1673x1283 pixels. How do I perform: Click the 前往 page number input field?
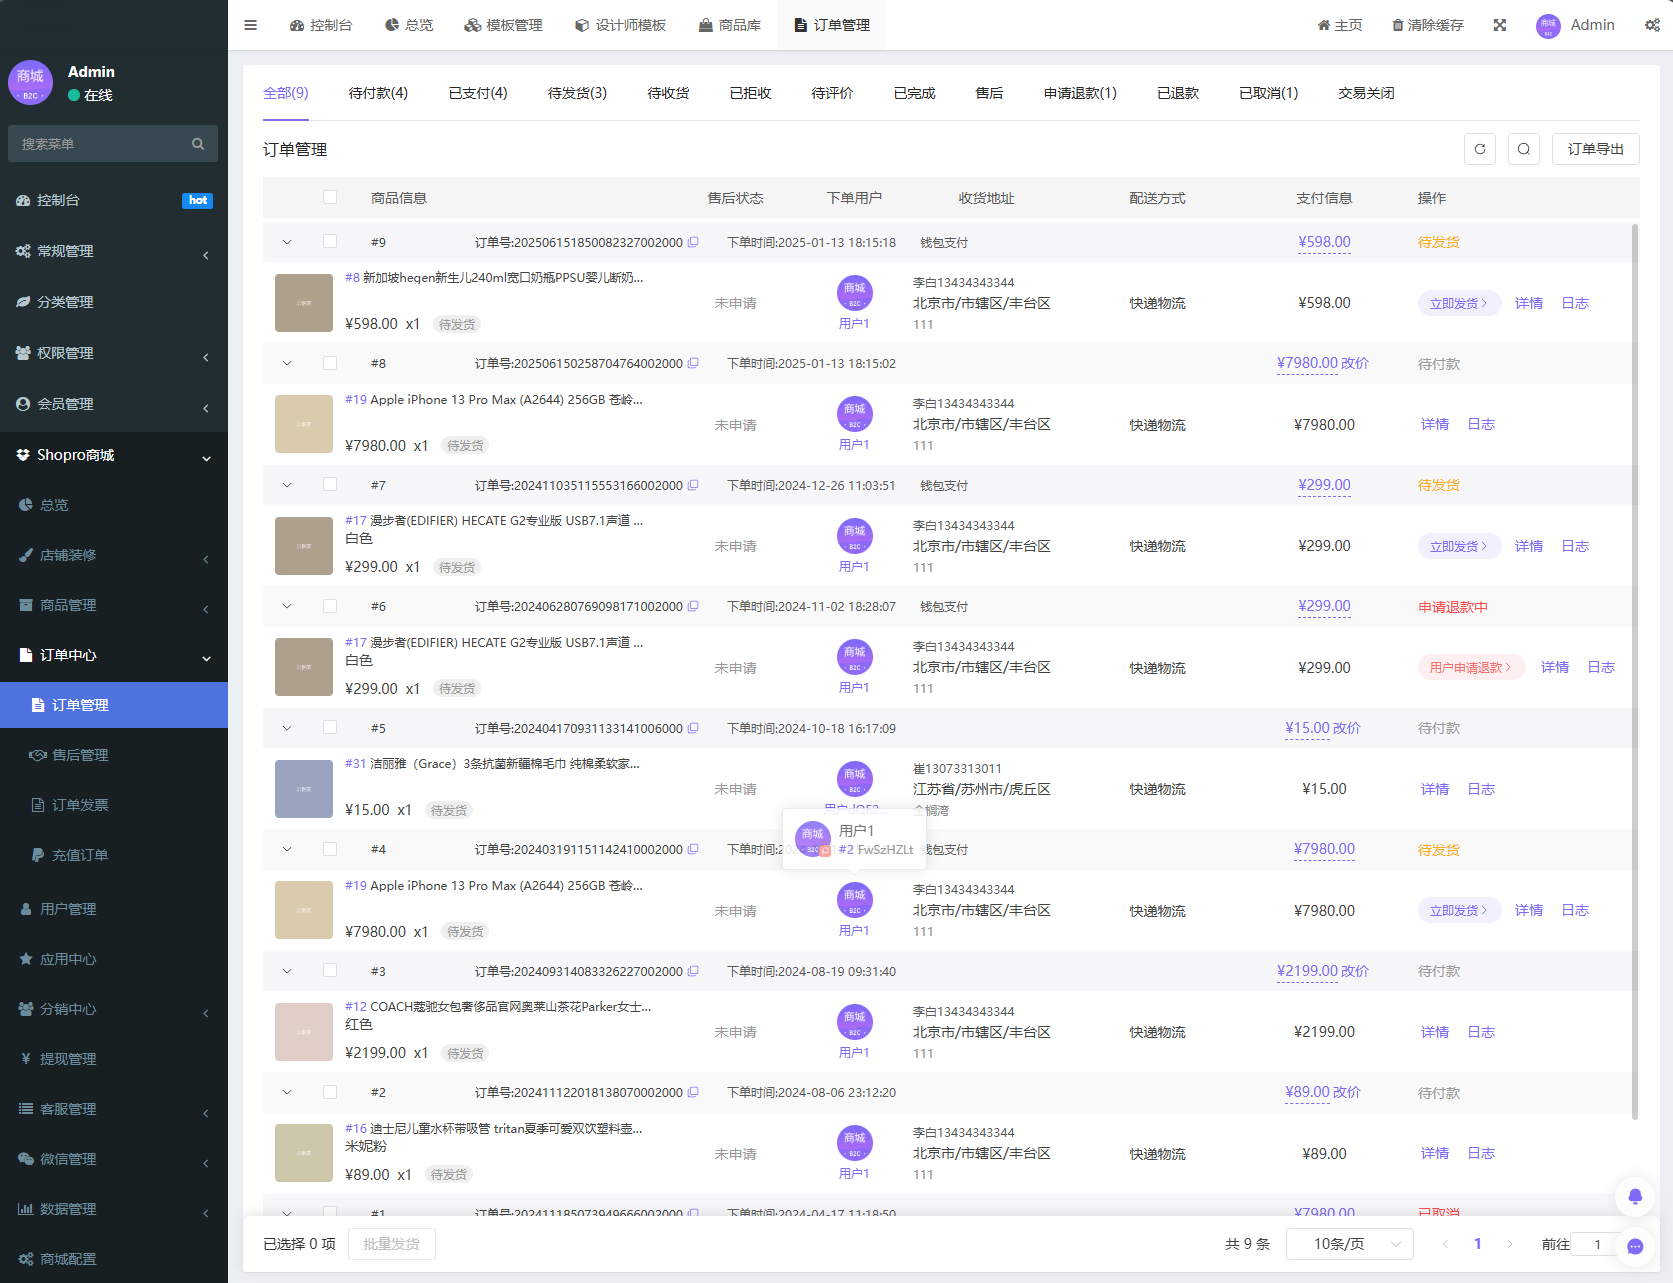(1597, 1243)
